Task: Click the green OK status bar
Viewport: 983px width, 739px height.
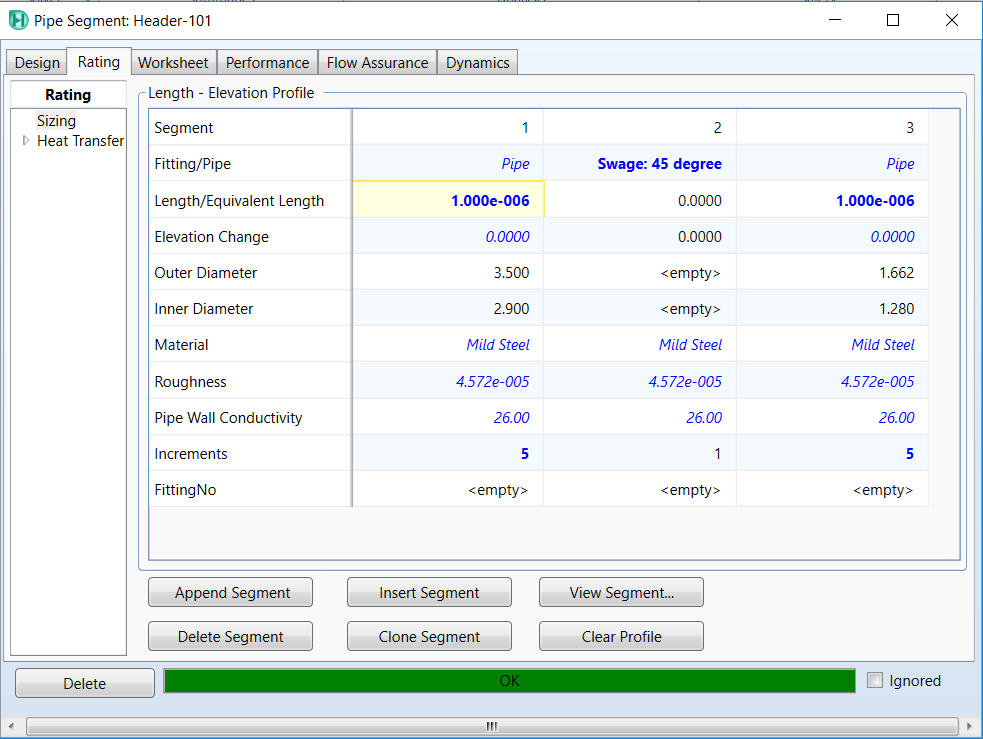Action: [509, 681]
